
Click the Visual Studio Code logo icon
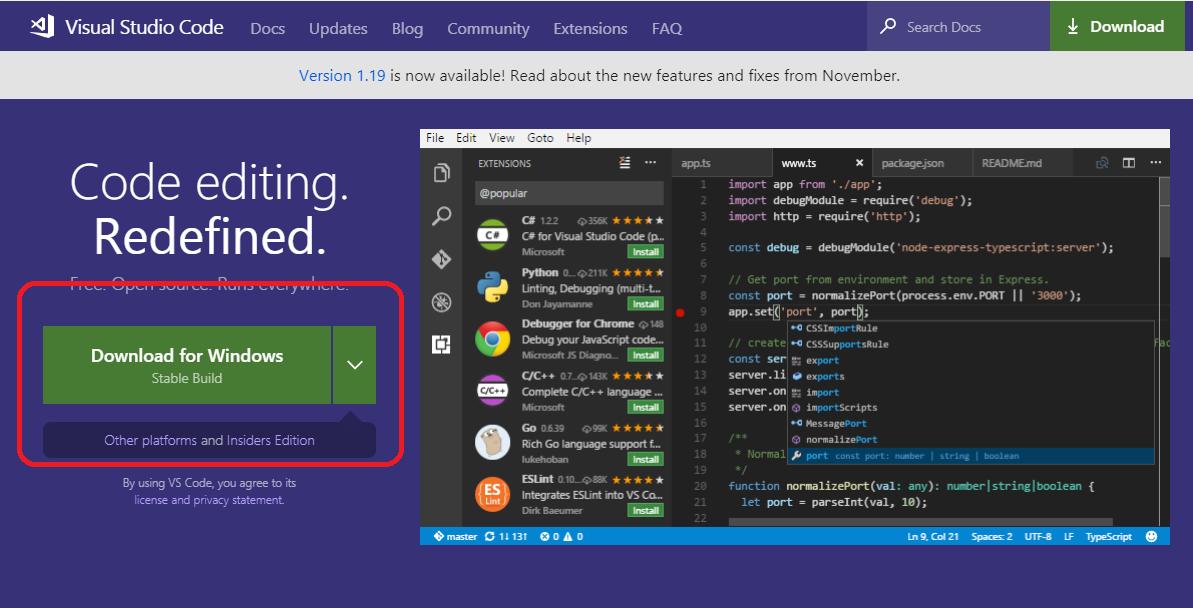pyautogui.click(x=42, y=27)
